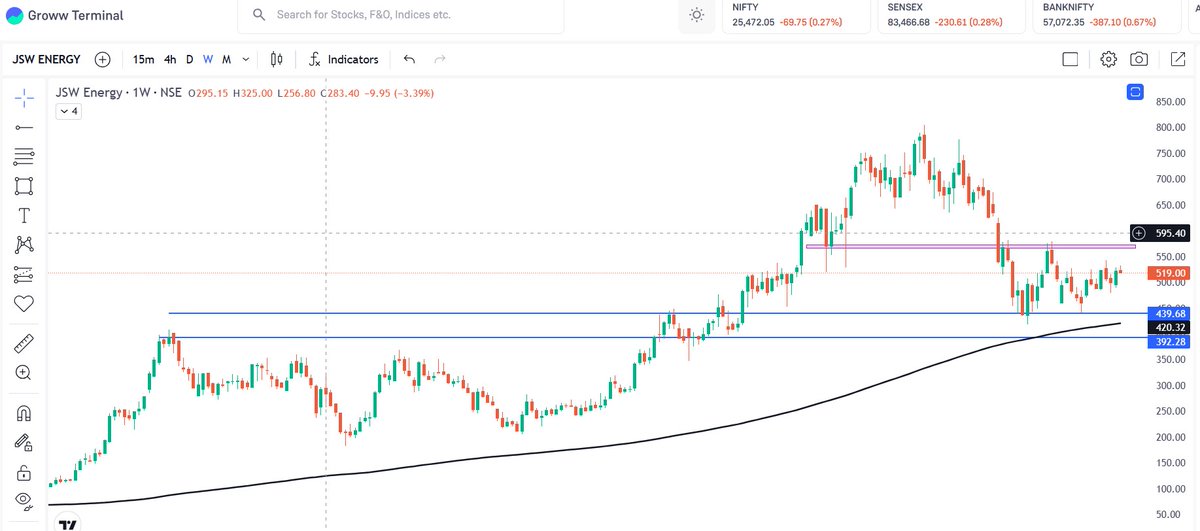This screenshot has height=531, width=1200.
Task: Click the 439.68 blue line price label
Action: [x=1169, y=313]
